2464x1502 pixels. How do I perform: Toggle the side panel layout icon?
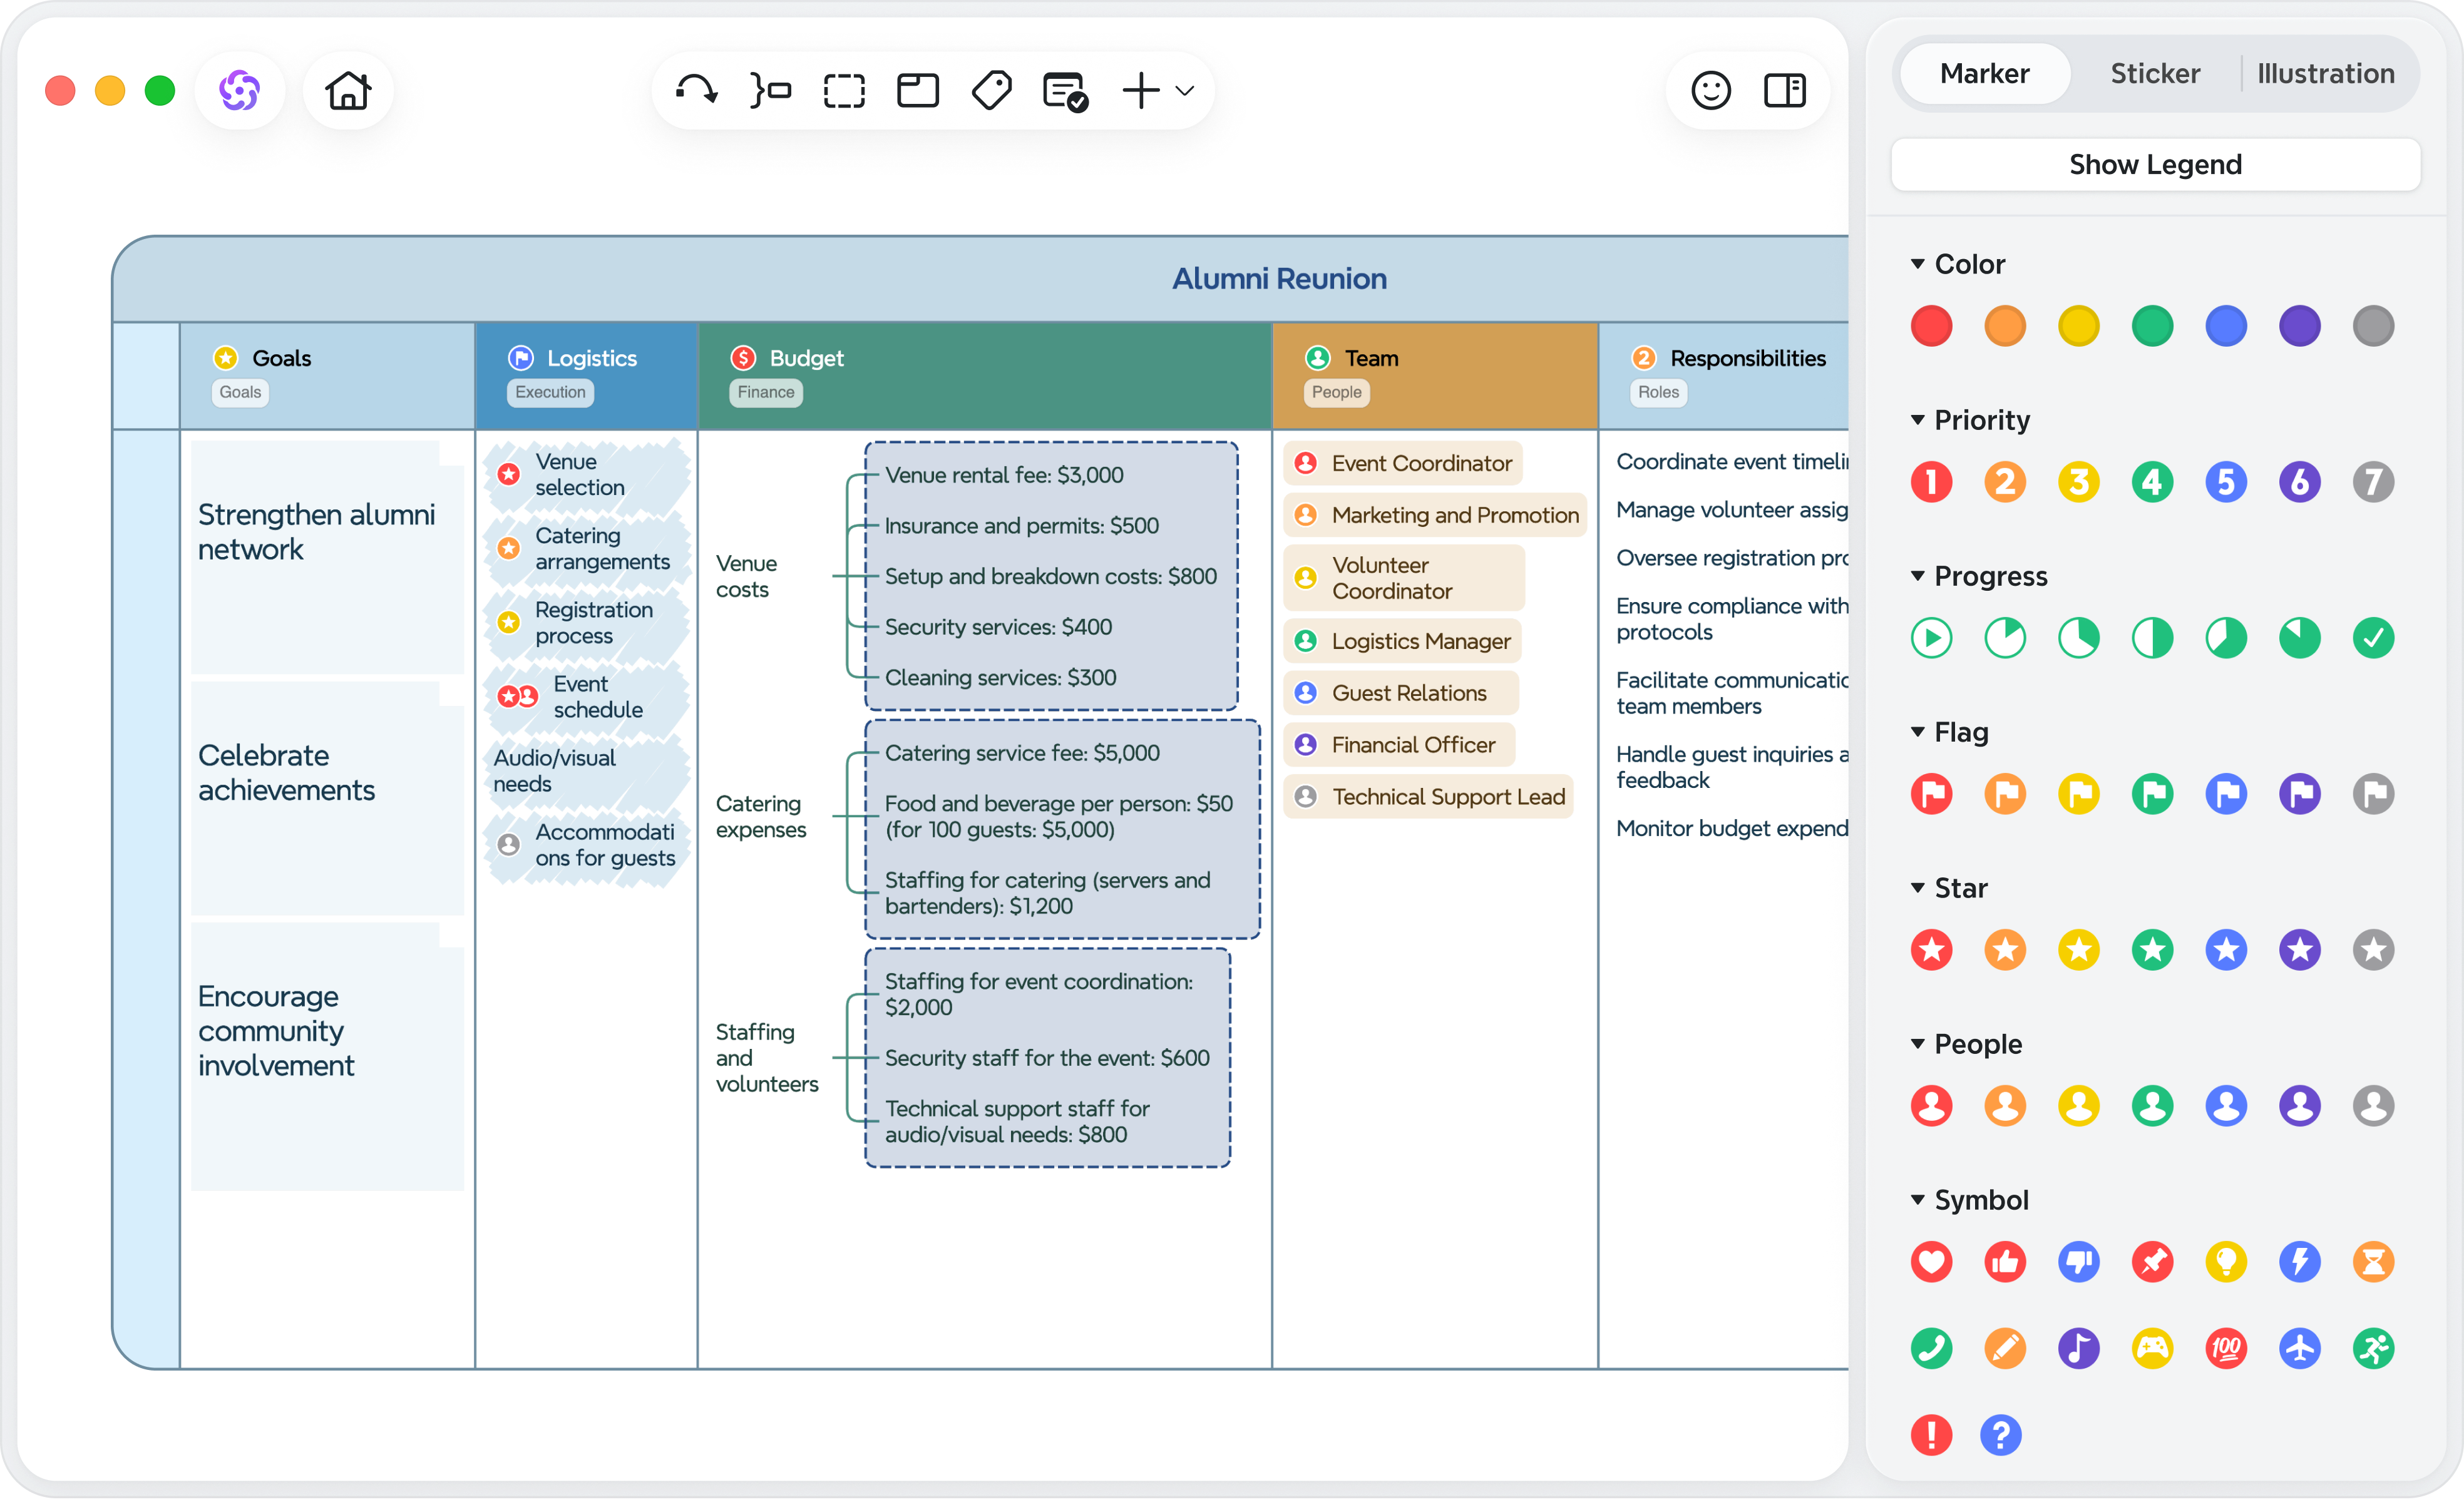pos(1785,91)
